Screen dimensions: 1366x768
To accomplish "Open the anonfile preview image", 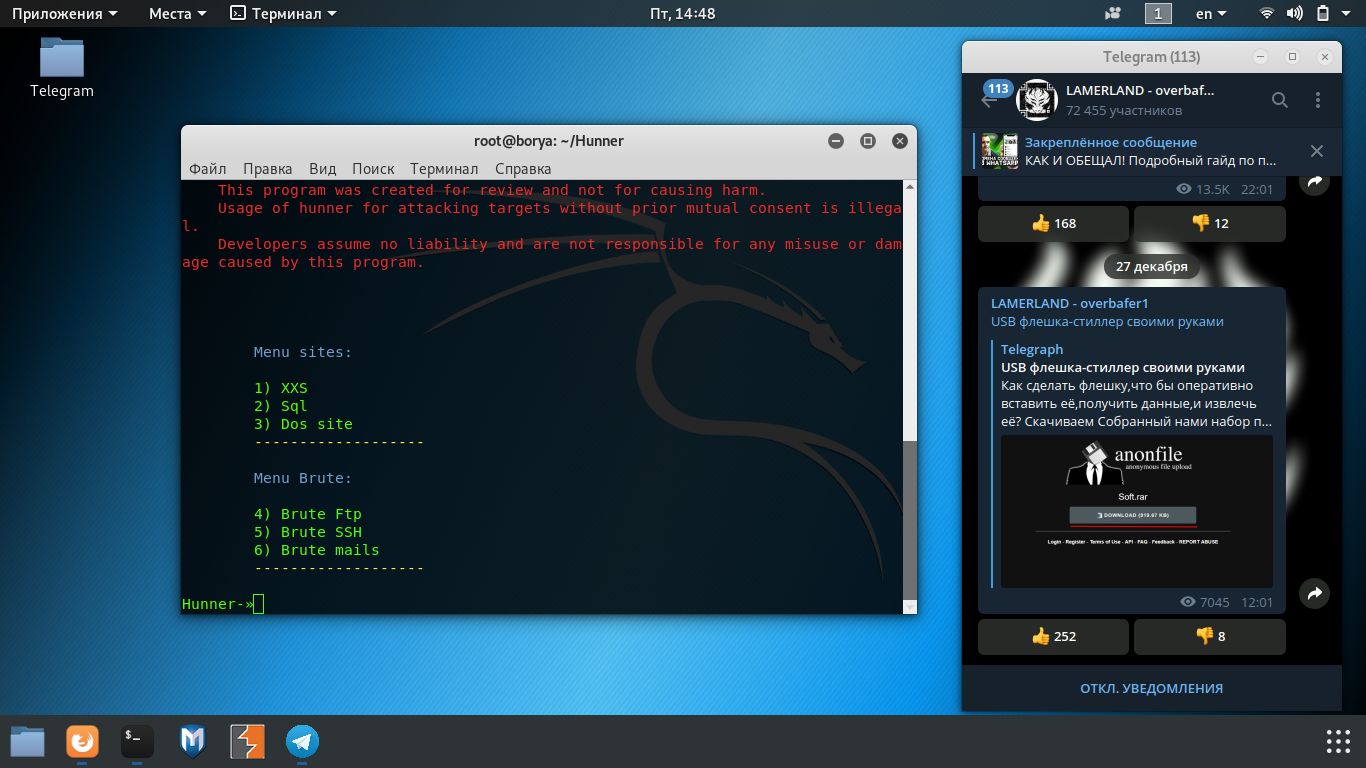I will coord(1137,511).
